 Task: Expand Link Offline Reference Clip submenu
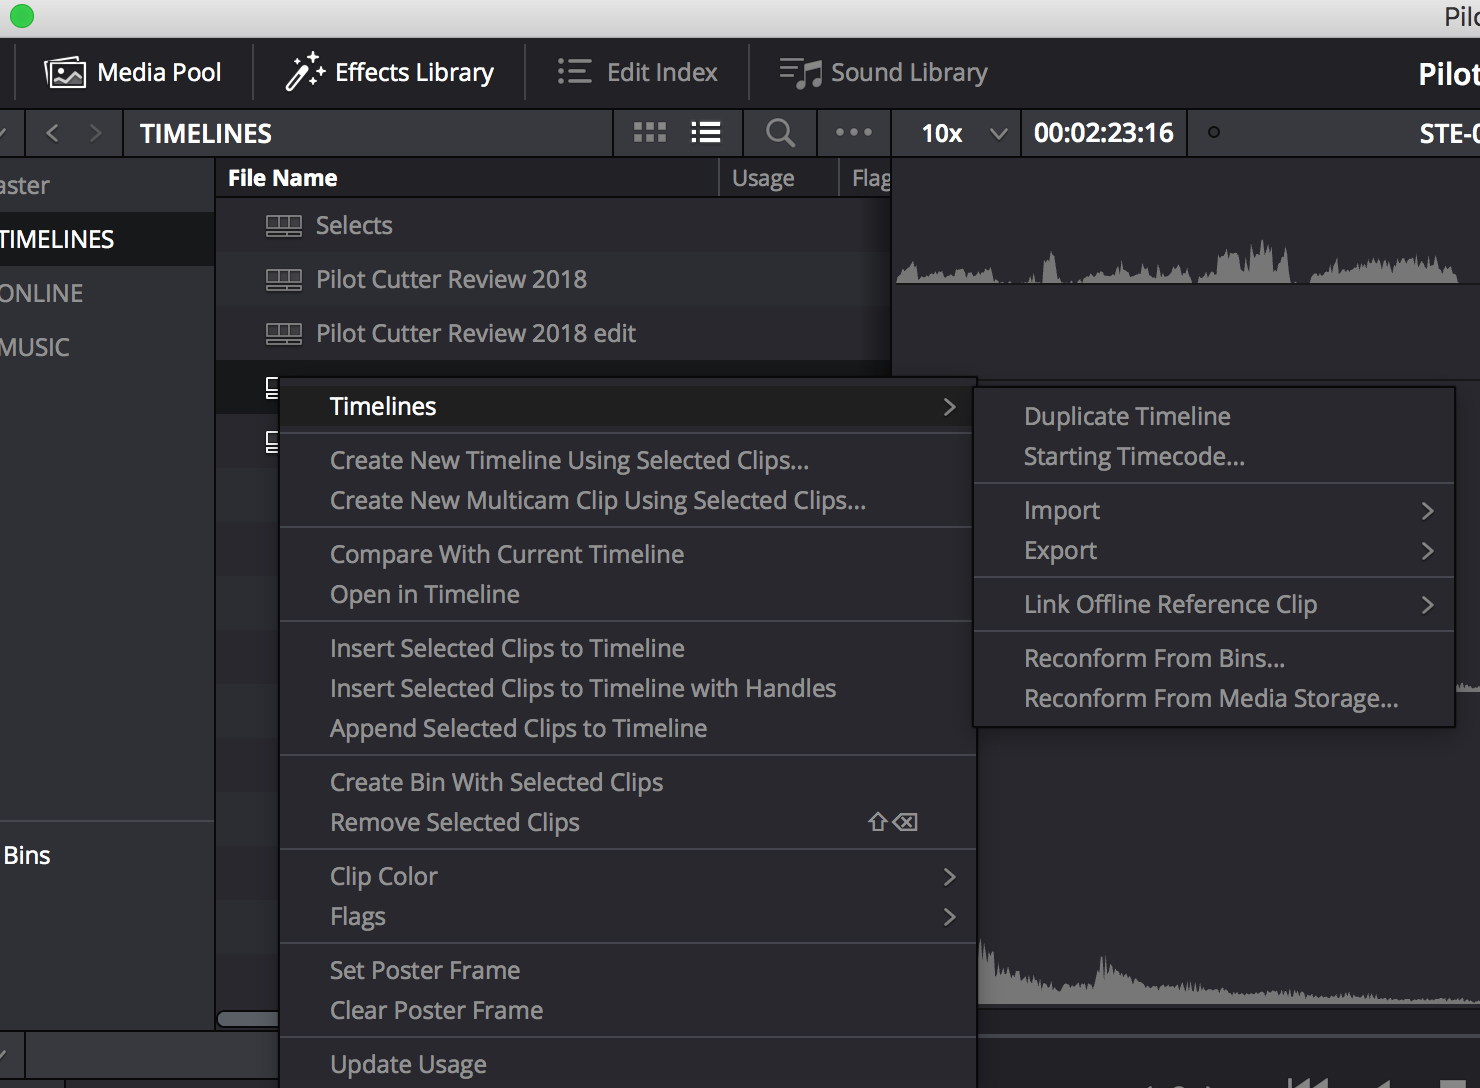point(1214,604)
